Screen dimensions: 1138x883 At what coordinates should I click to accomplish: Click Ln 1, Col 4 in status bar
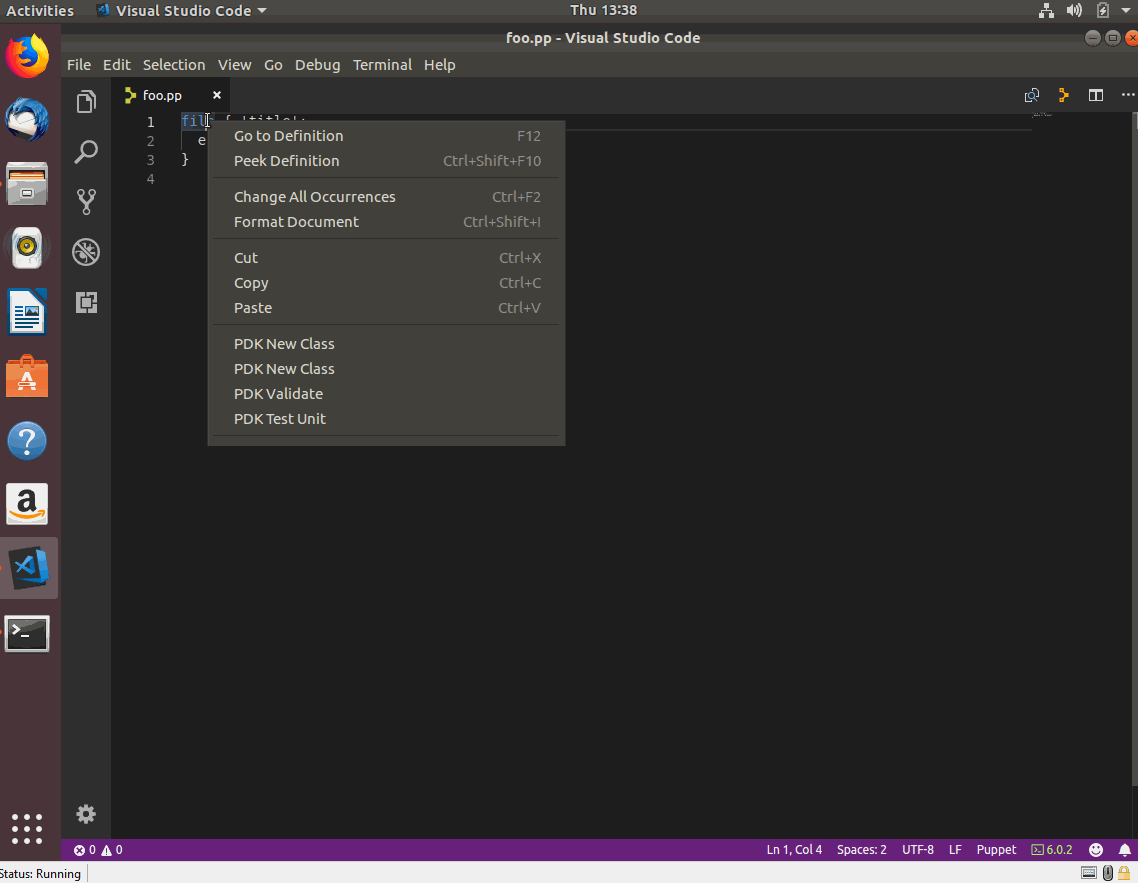point(794,850)
